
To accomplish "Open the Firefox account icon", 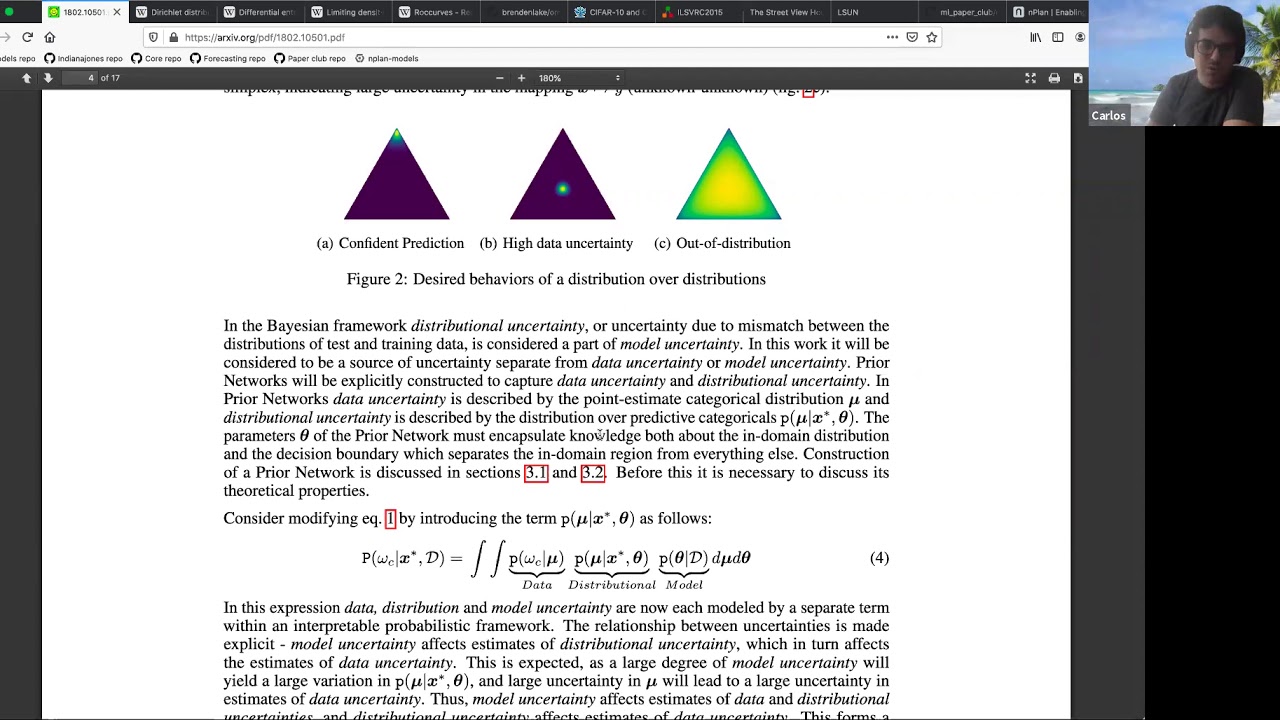I will [1080, 37].
